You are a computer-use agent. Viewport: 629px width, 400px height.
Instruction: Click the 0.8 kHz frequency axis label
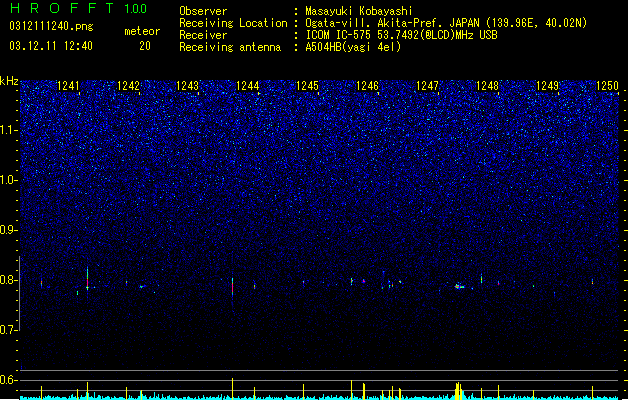tap(9, 280)
